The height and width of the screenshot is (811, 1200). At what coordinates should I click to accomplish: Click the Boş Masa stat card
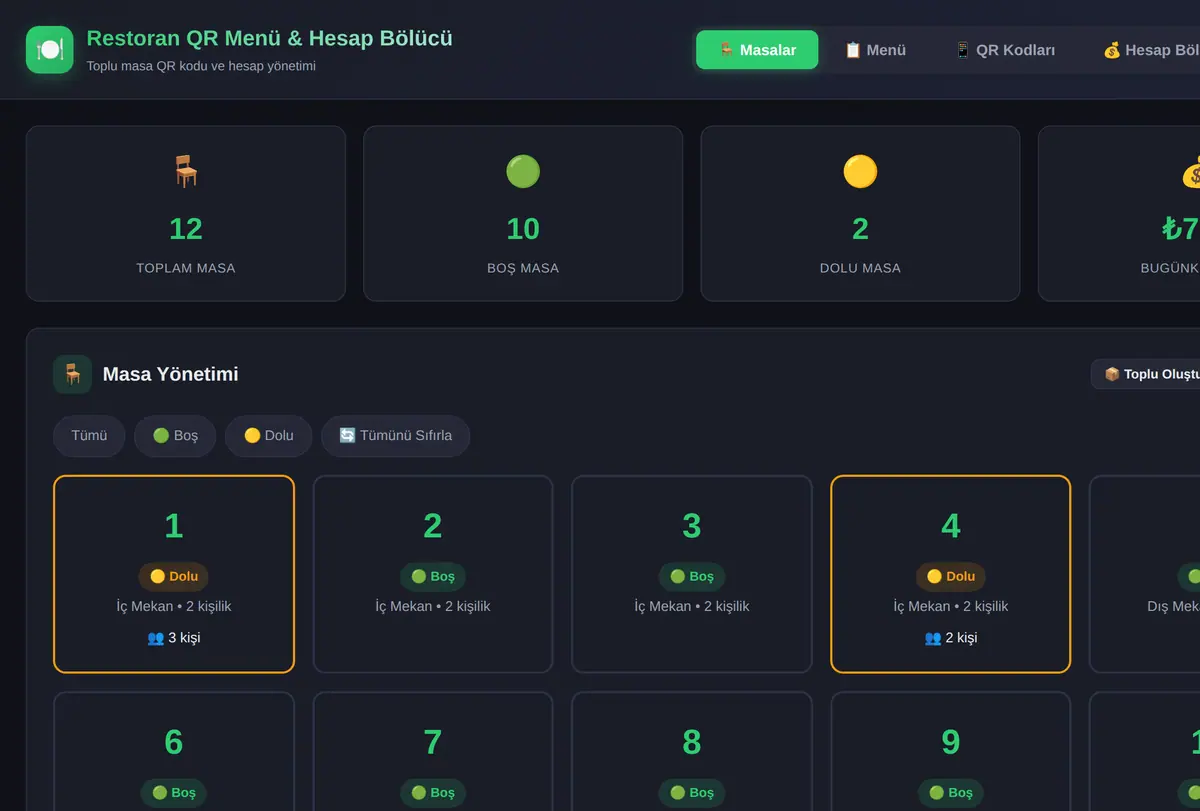523,213
